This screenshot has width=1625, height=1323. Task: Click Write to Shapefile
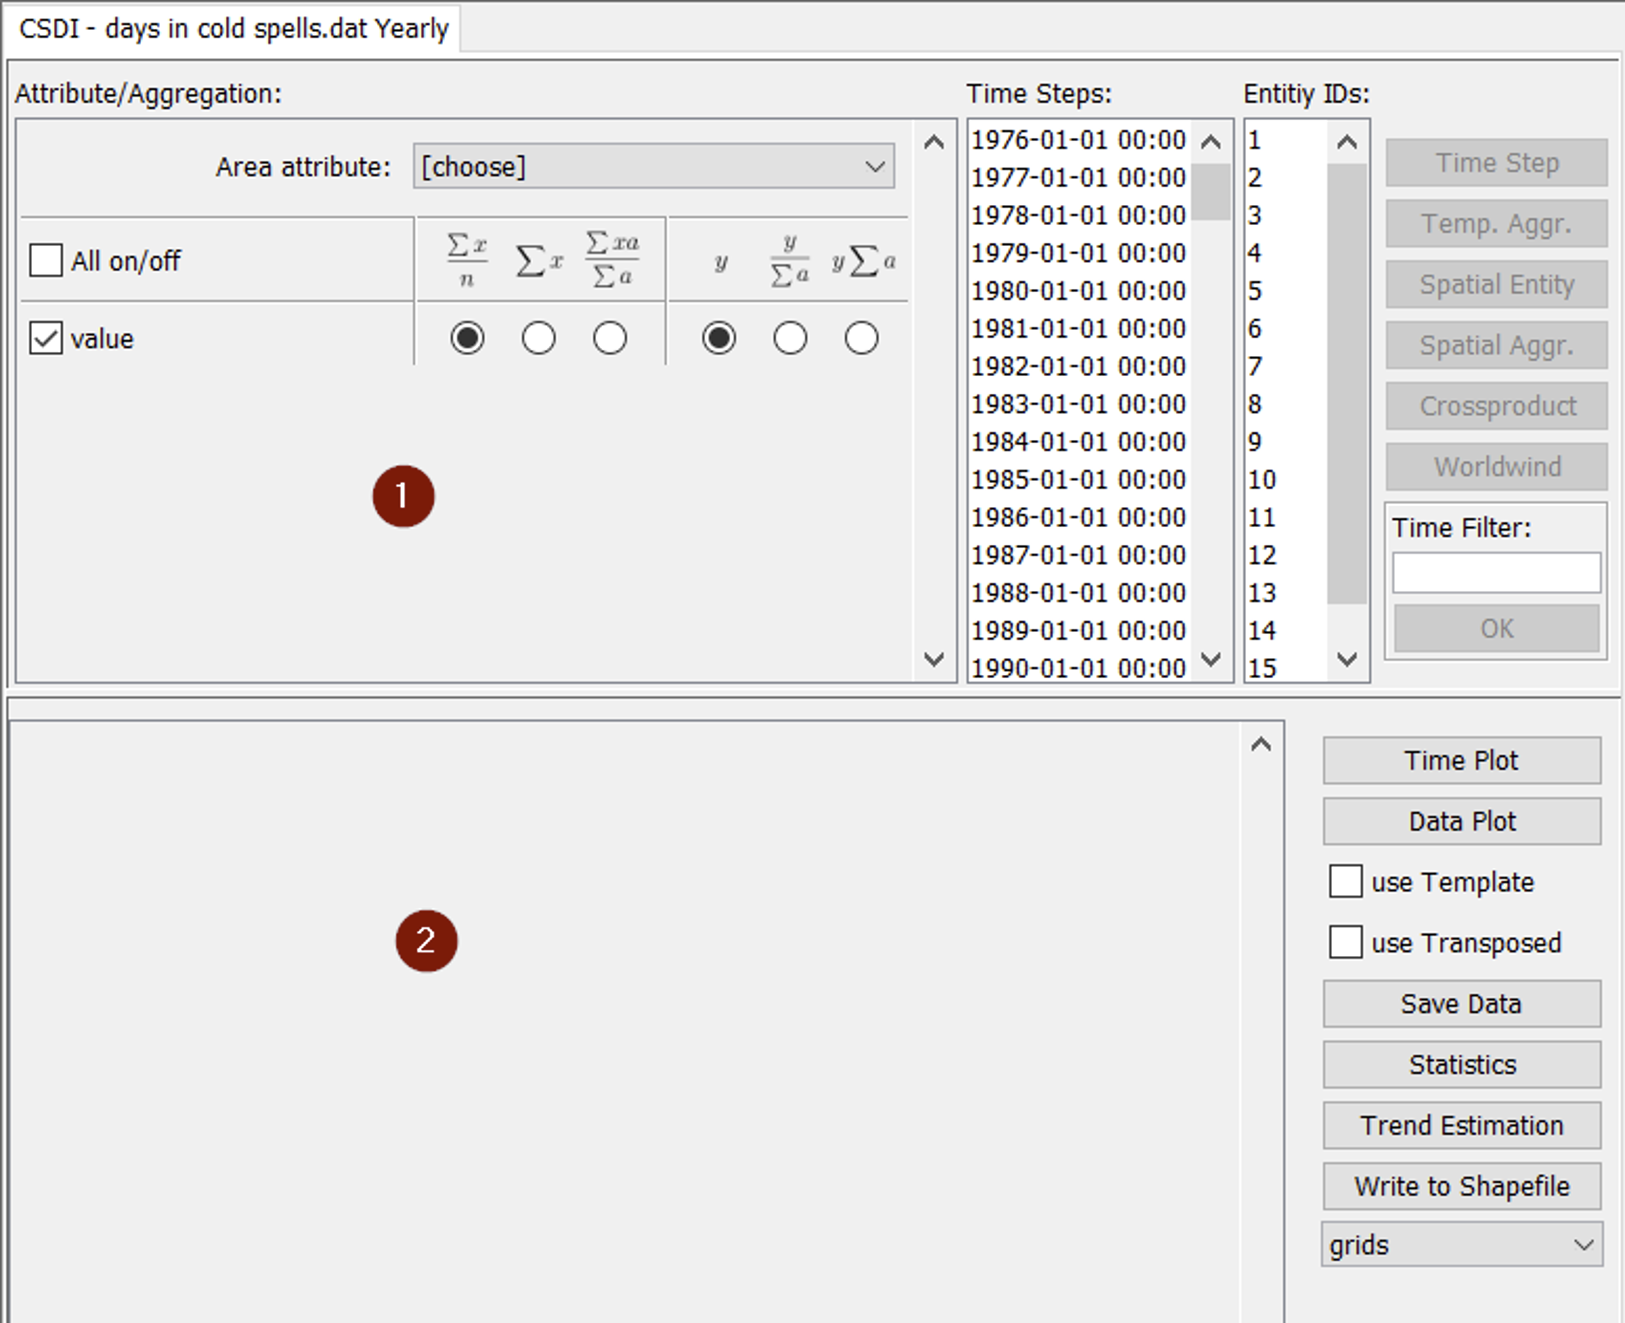(1461, 1186)
